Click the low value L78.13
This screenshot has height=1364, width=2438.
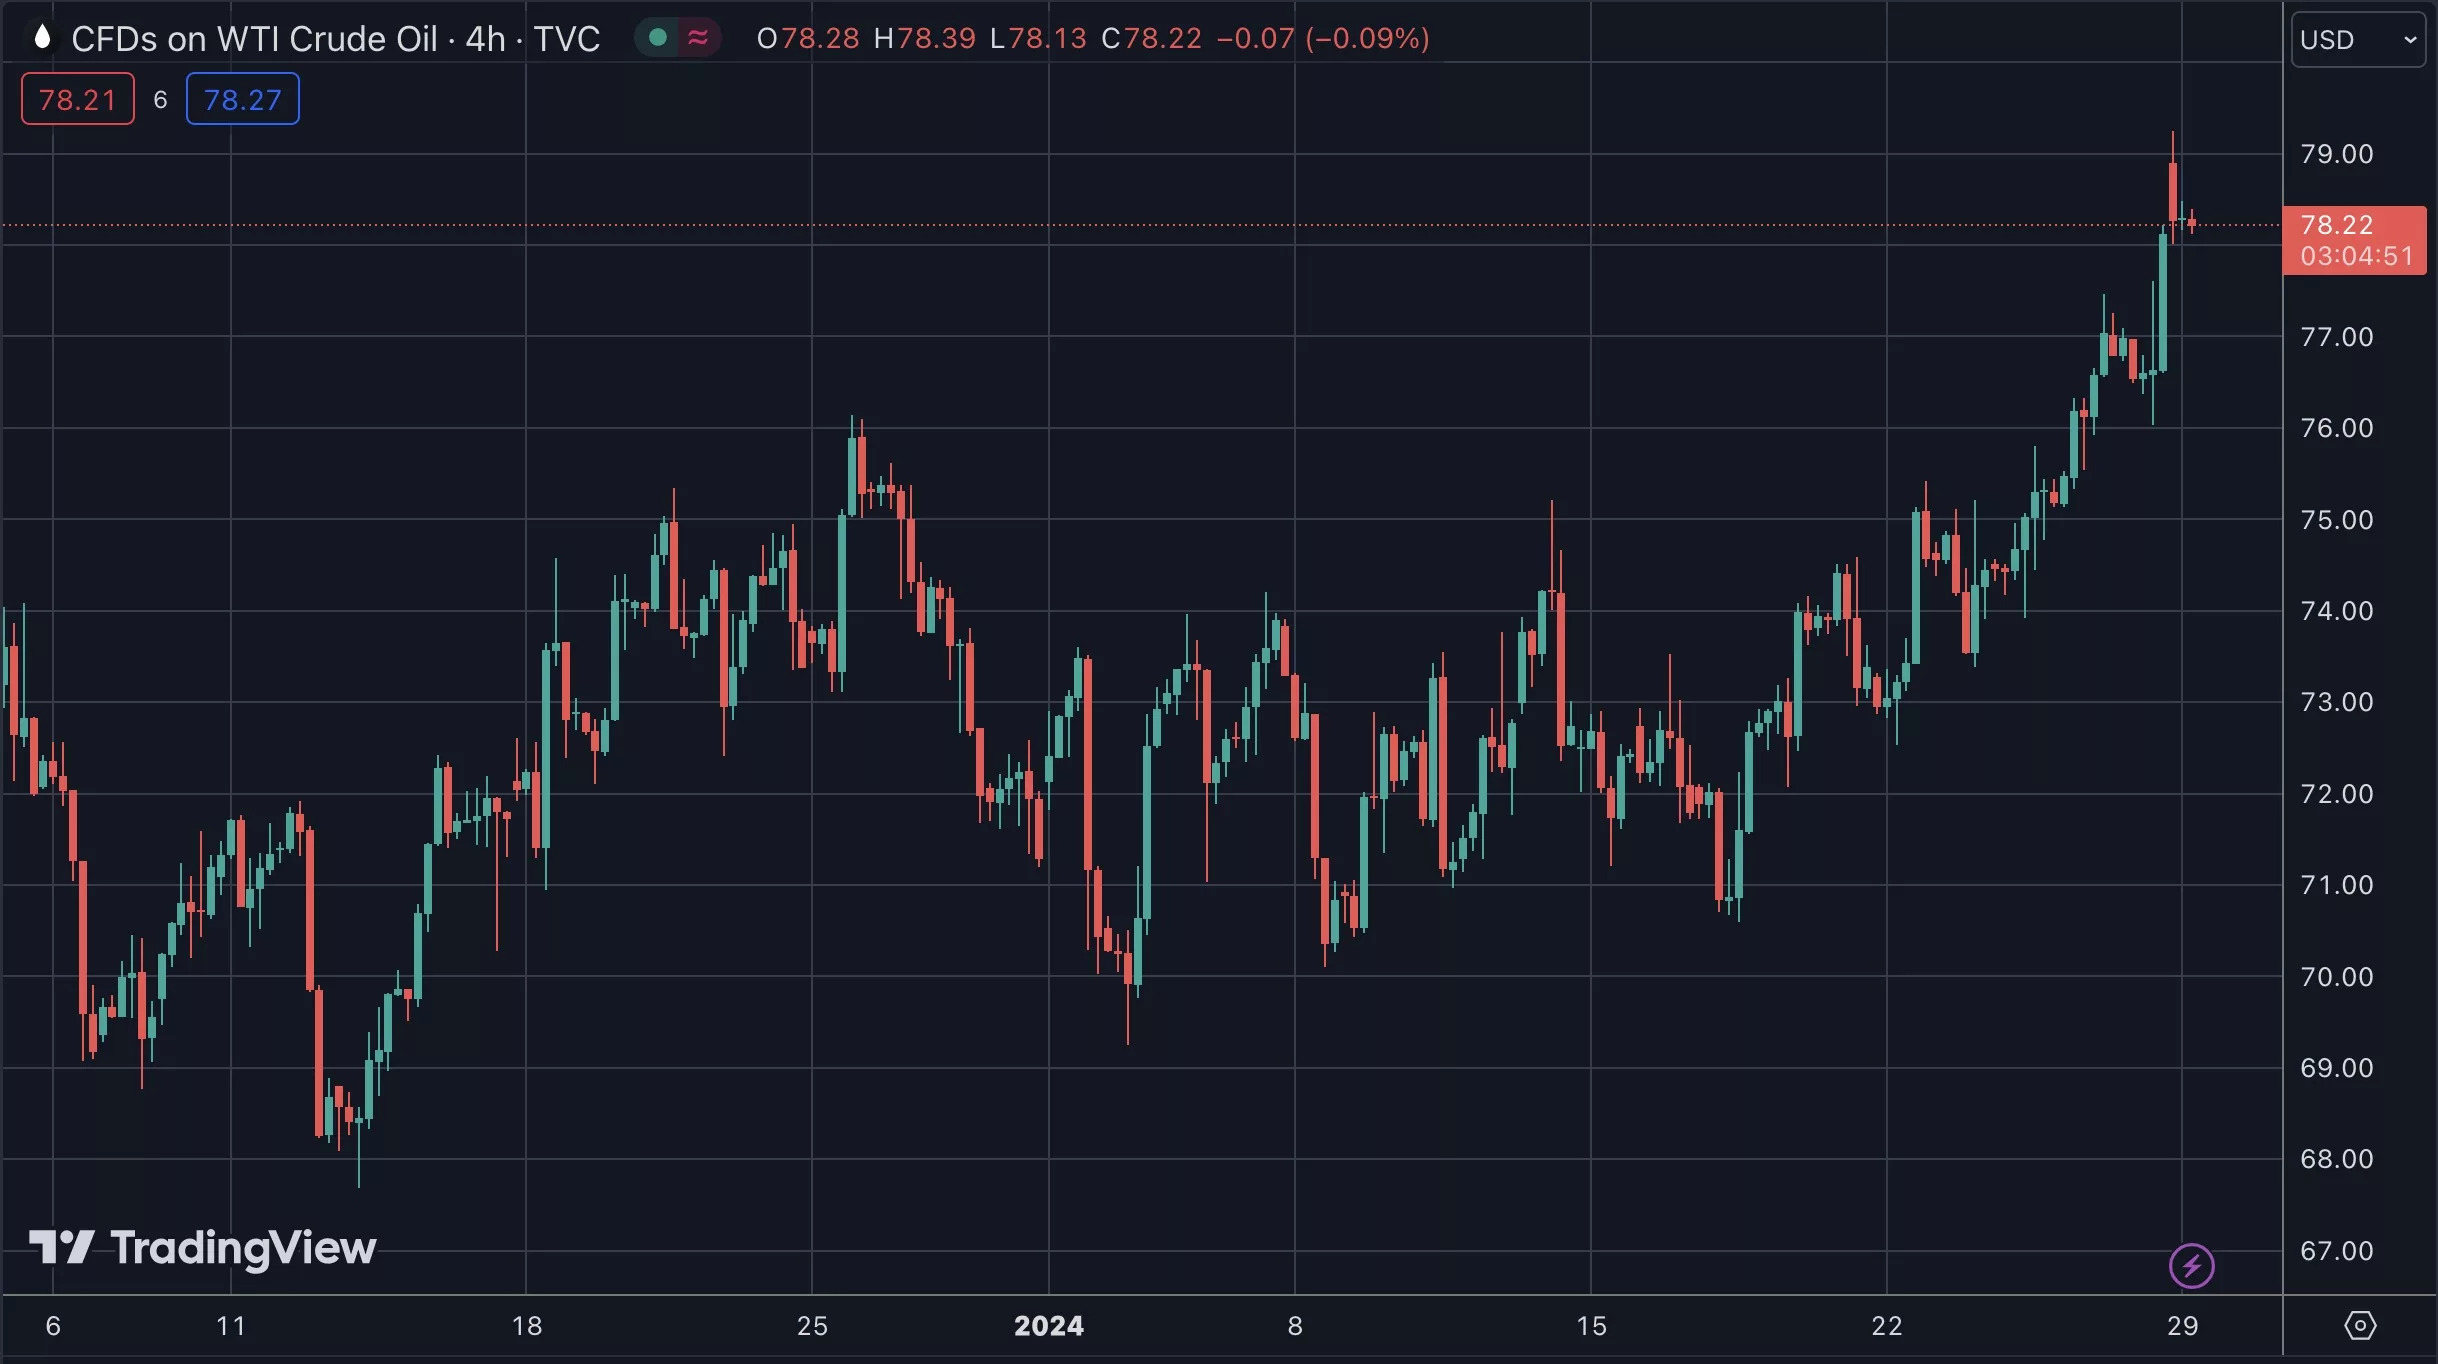pos(1038,39)
